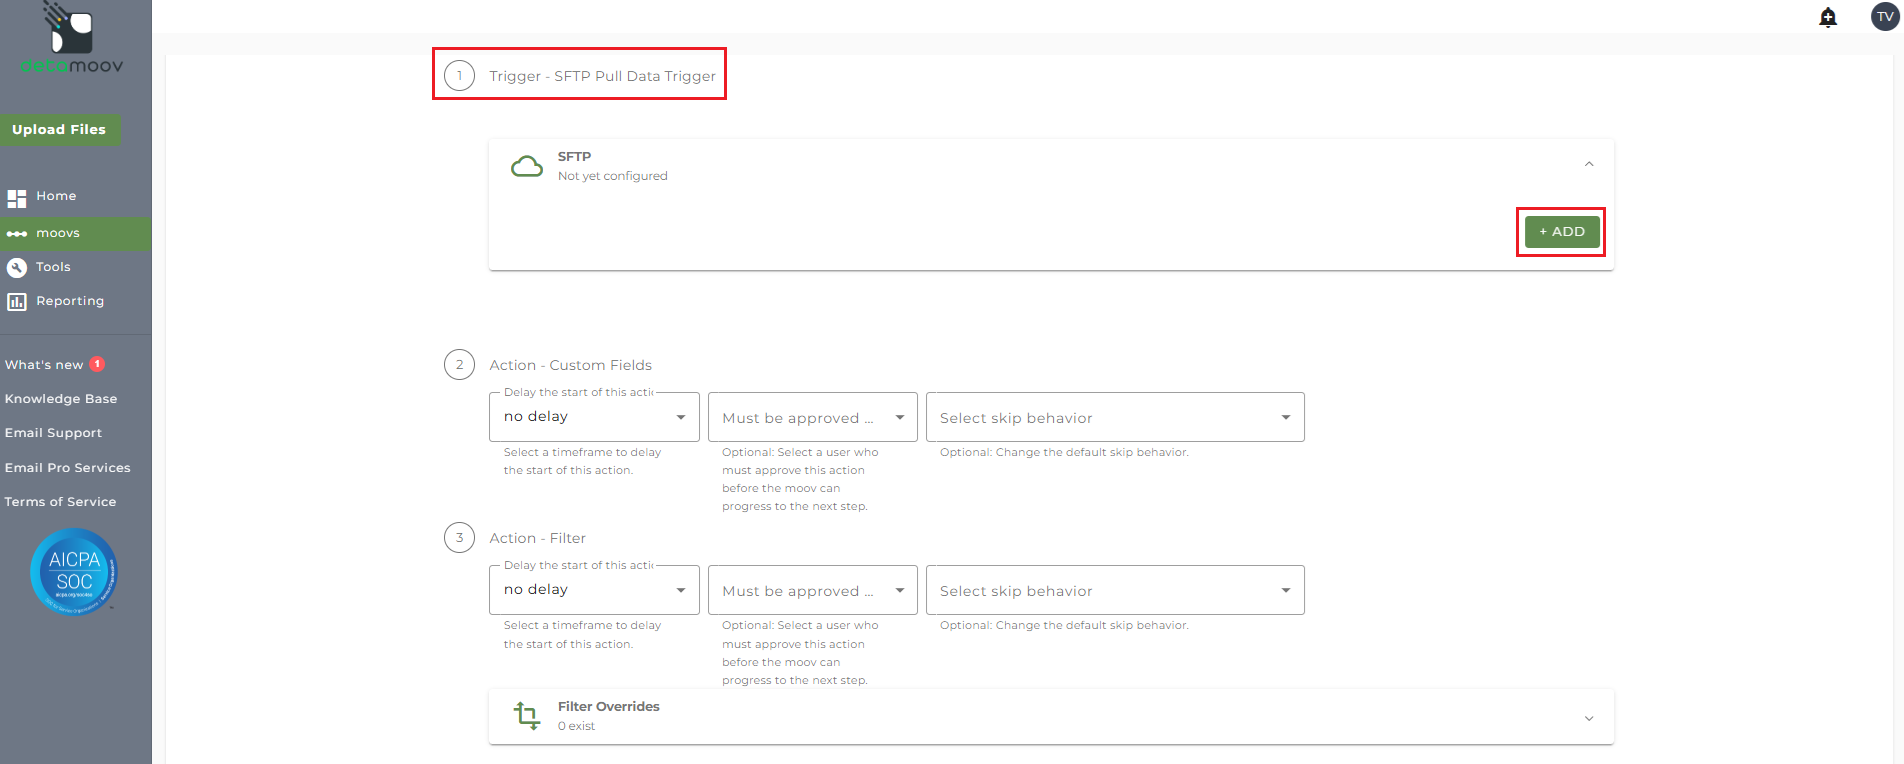Click the Upload Files button
This screenshot has height=764, width=1904.
pos(59,130)
